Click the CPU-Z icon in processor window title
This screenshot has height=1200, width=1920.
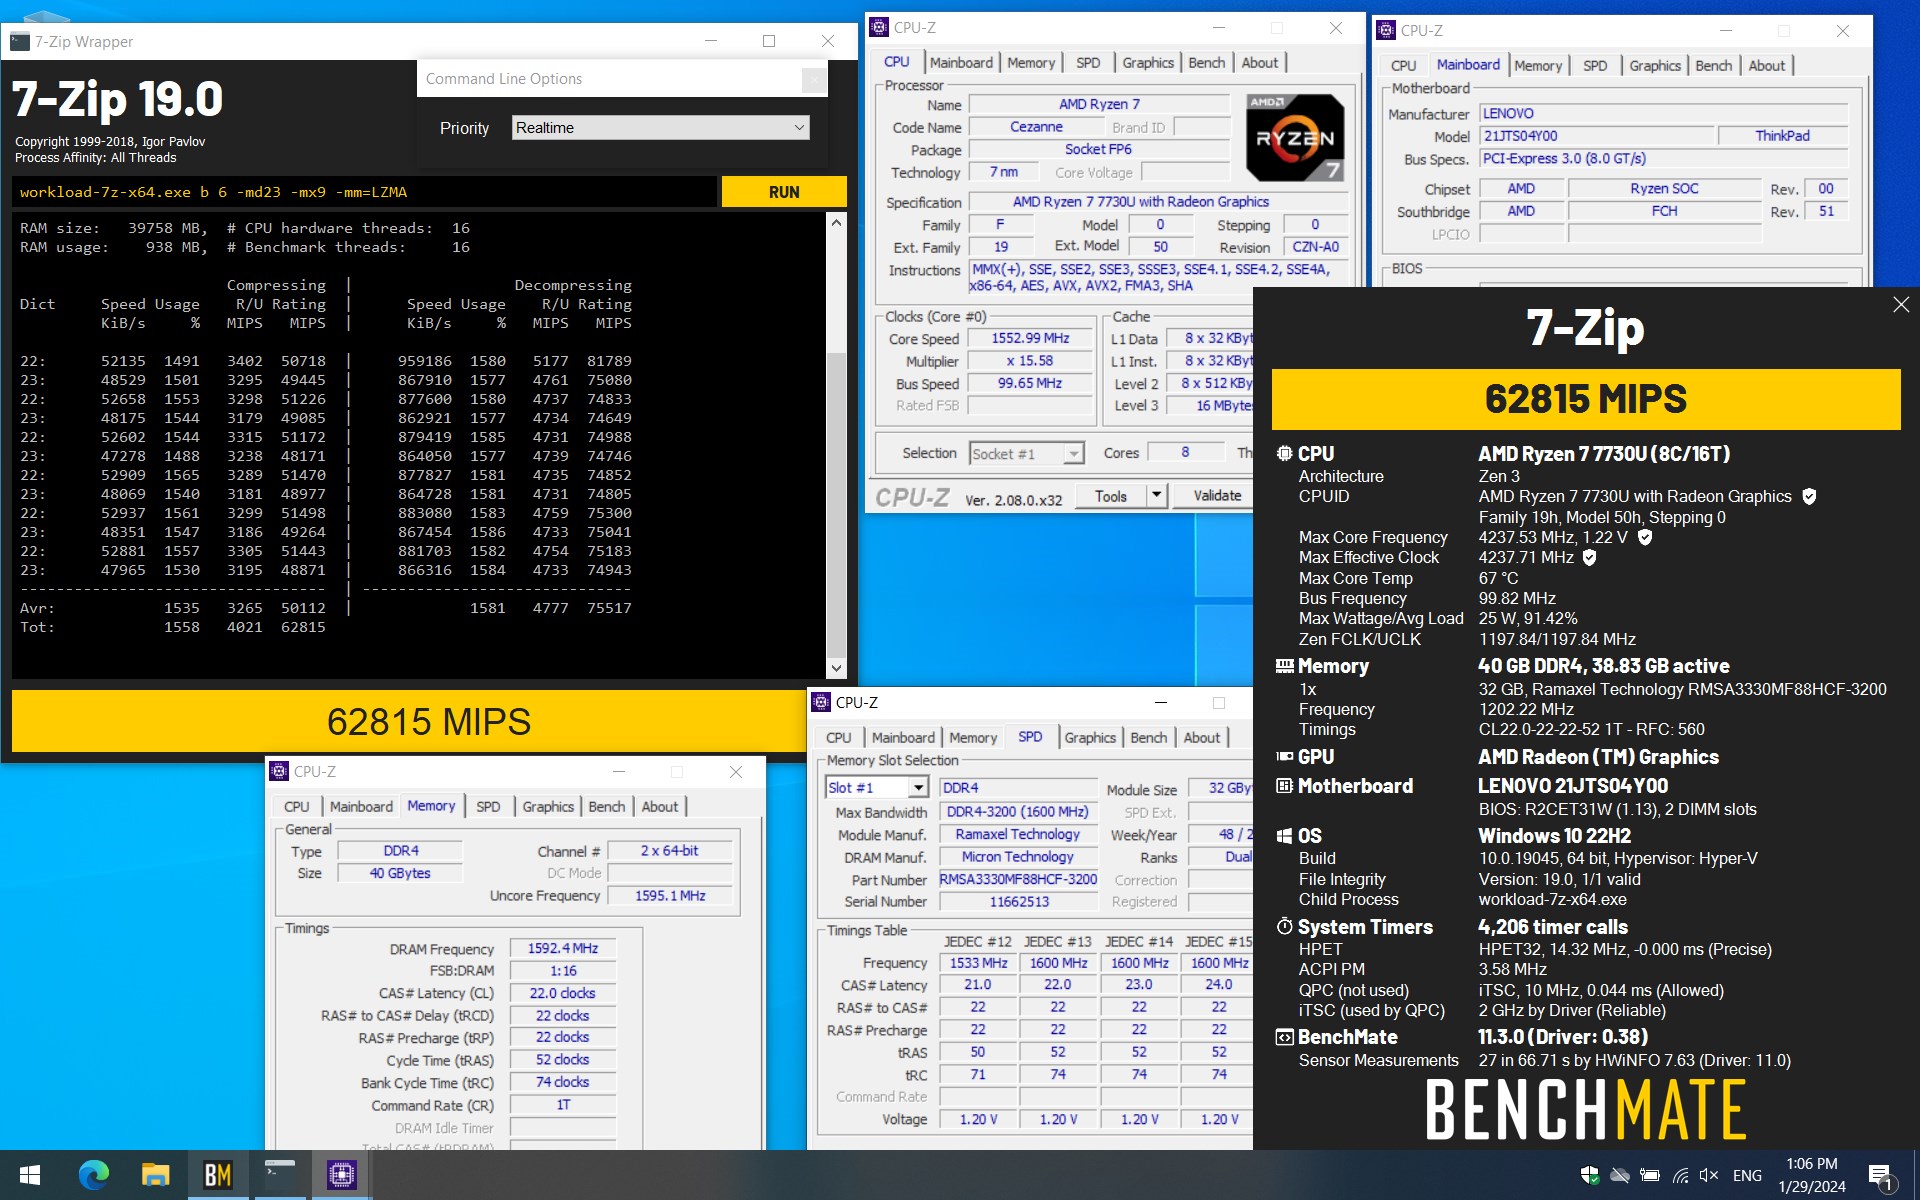click(878, 27)
